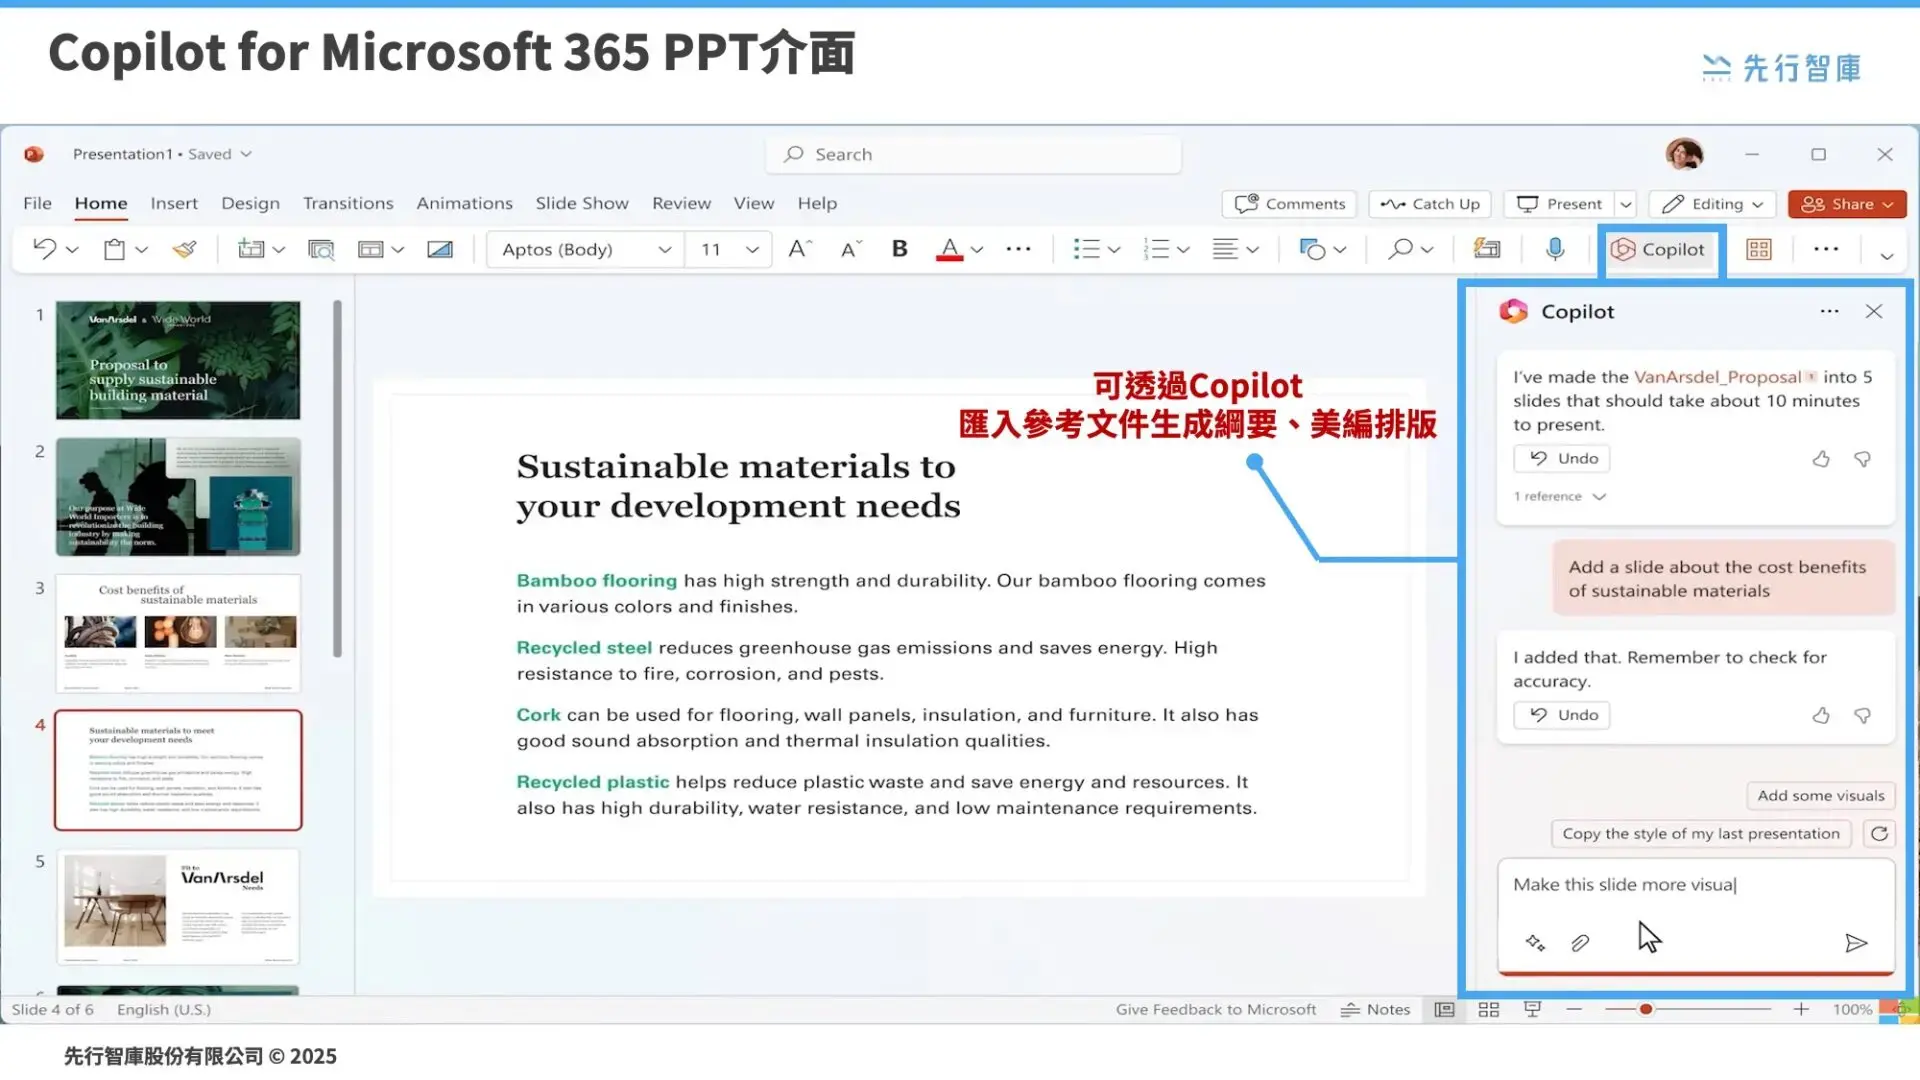1920x1080 pixels.
Task: Undo the "I added that" Copilot action
Action: point(1562,715)
